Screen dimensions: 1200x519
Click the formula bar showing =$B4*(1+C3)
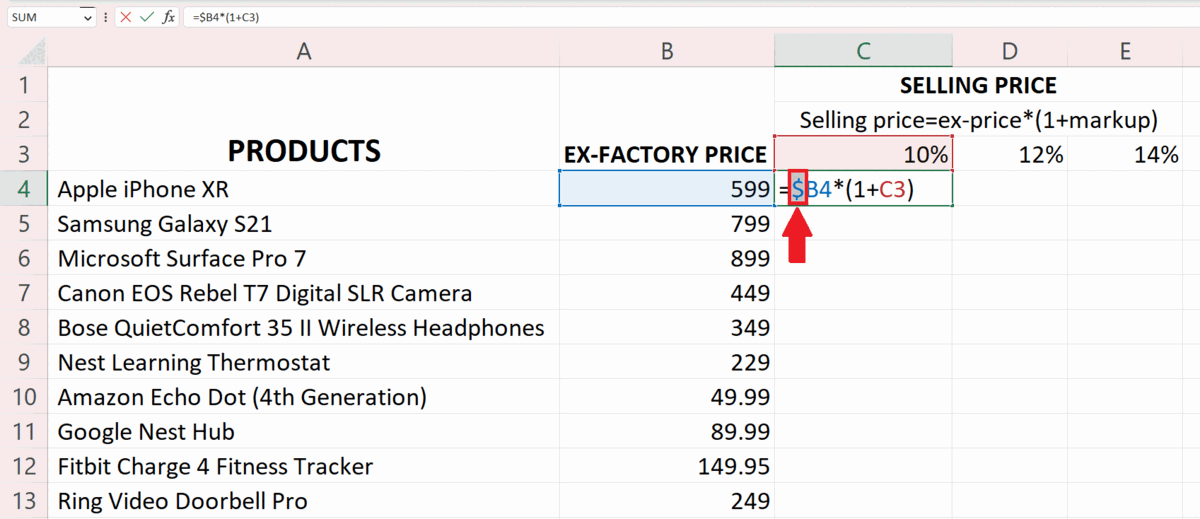690,17
